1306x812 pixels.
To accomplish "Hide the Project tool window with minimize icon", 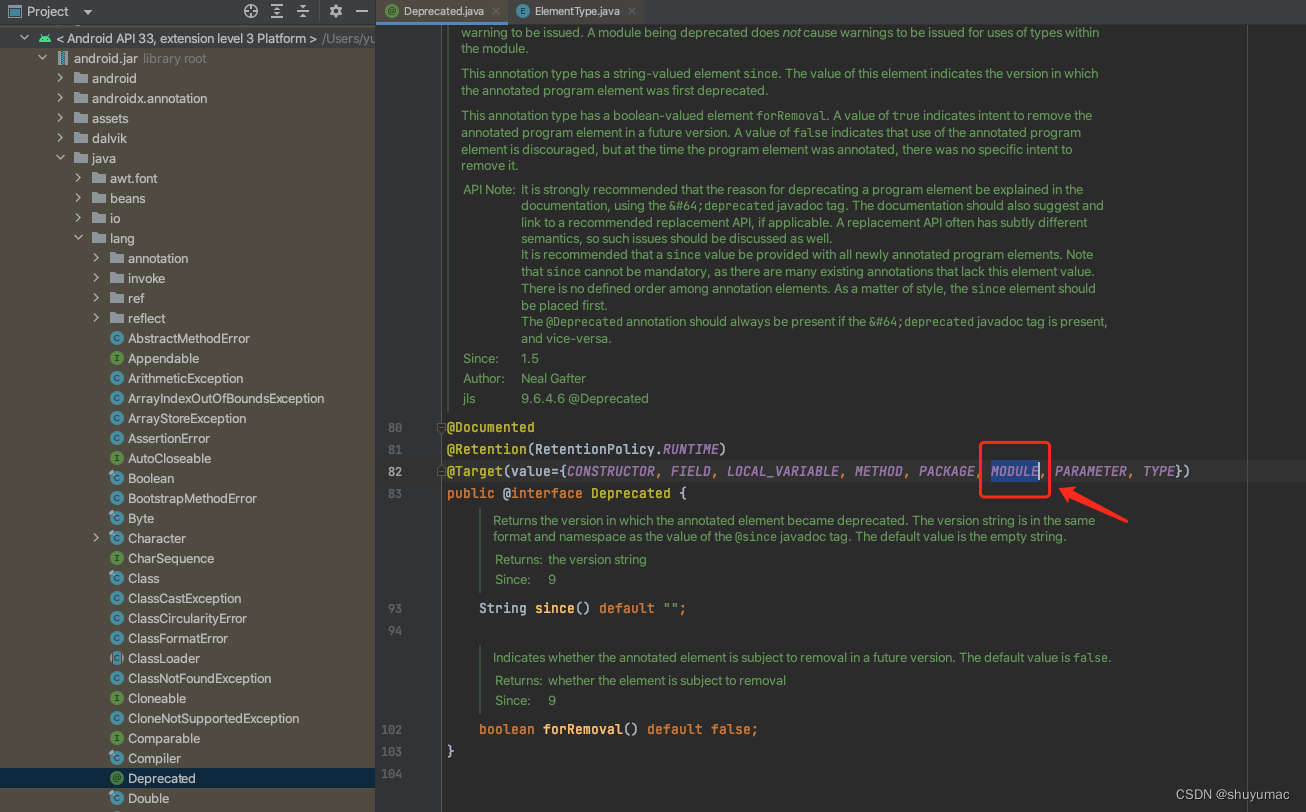I will pyautogui.click(x=362, y=11).
